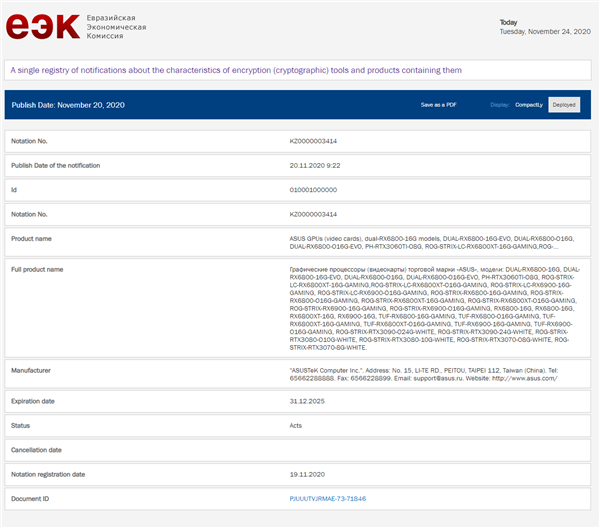
Task: Click the 'Status' label
Action: tap(20, 425)
